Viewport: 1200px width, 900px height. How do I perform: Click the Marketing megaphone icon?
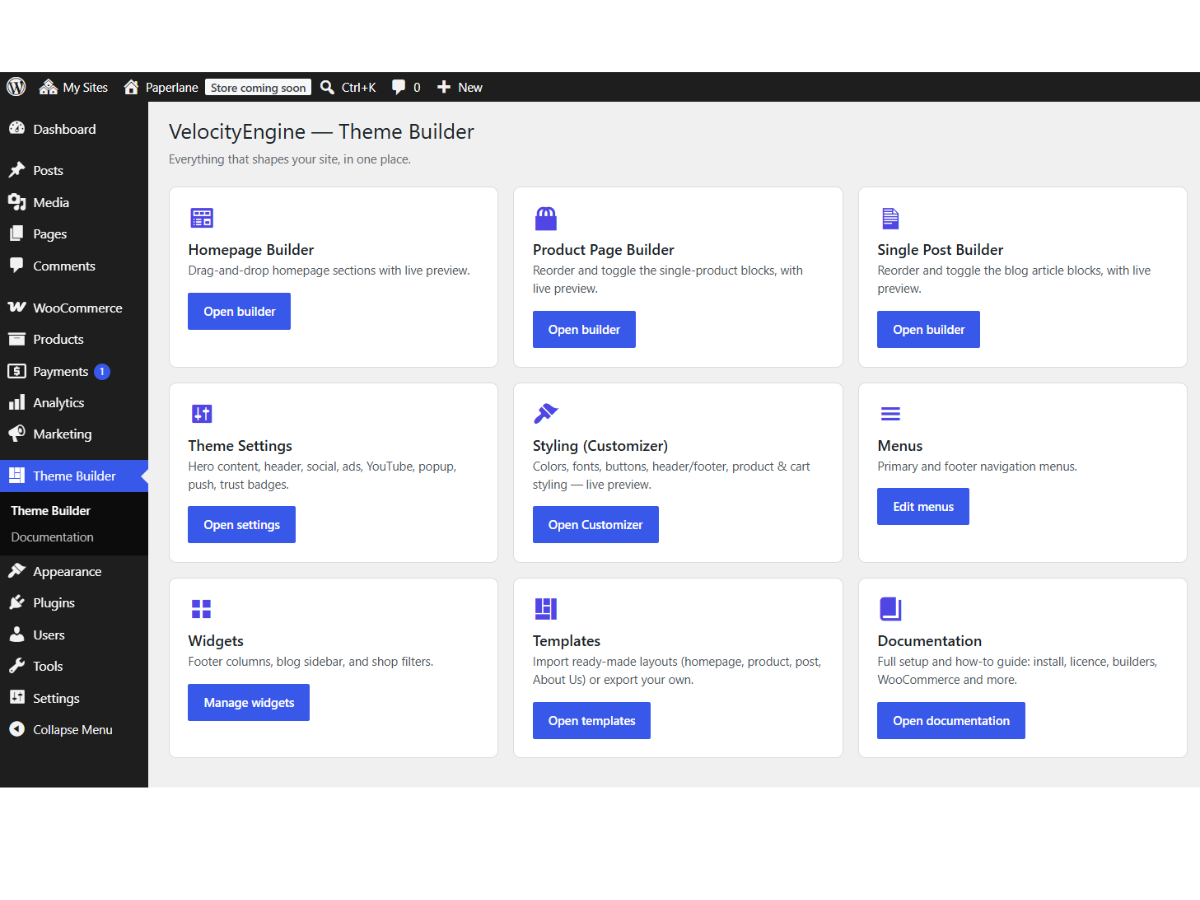click(16, 434)
